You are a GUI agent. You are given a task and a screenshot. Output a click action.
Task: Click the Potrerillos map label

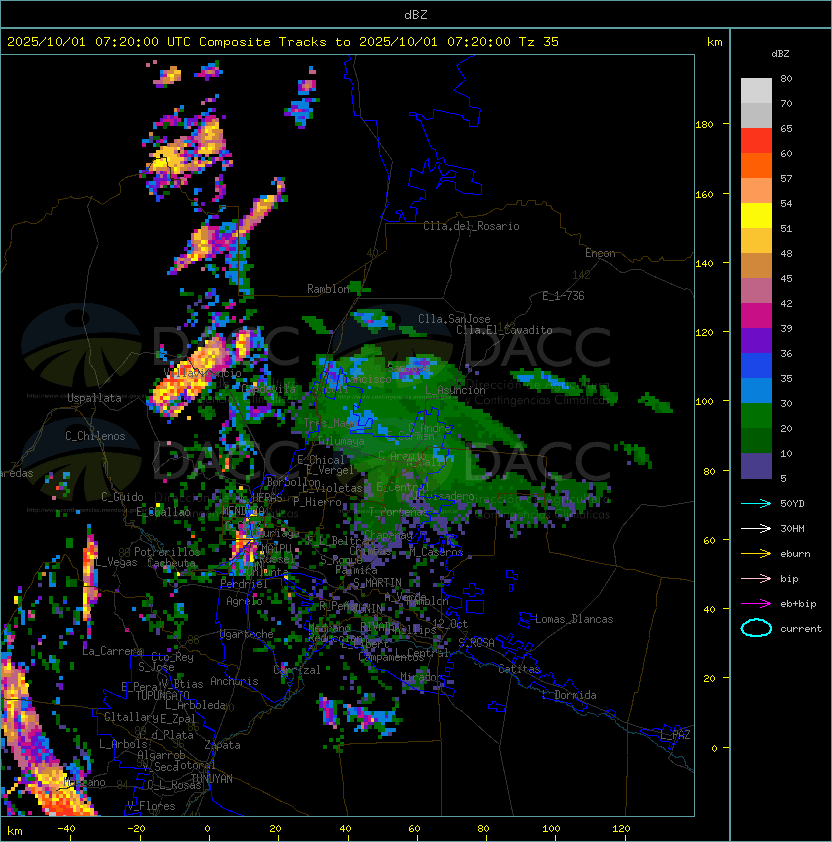pos(167,552)
